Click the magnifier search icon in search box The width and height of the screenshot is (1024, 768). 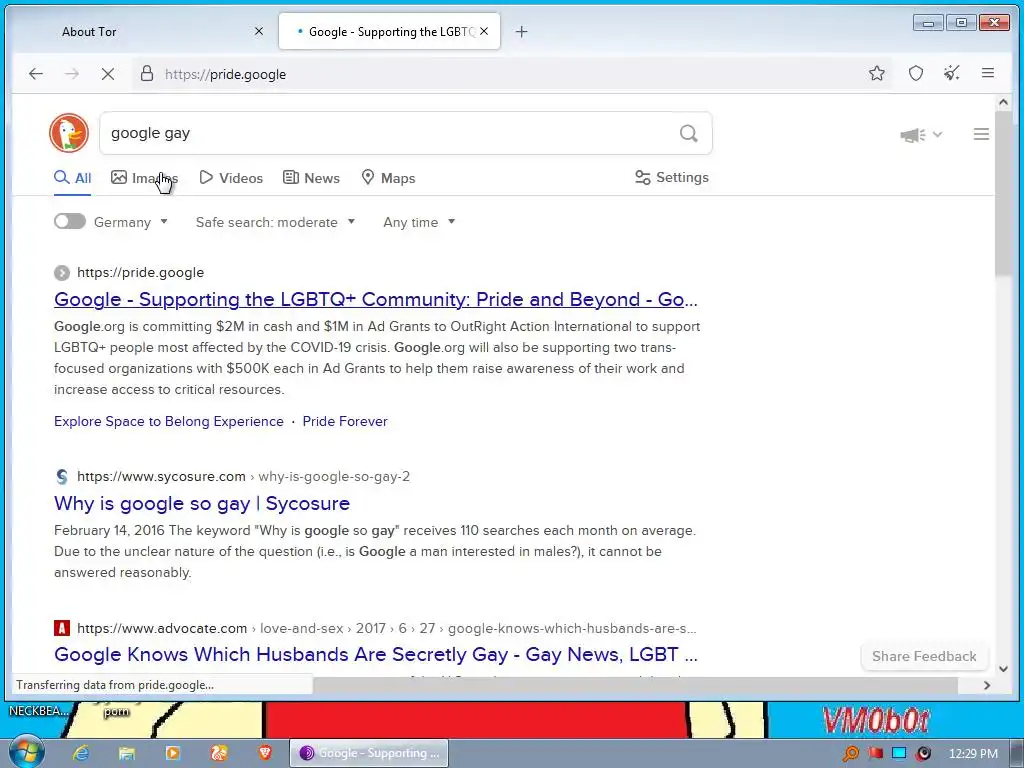click(x=688, y=133)
